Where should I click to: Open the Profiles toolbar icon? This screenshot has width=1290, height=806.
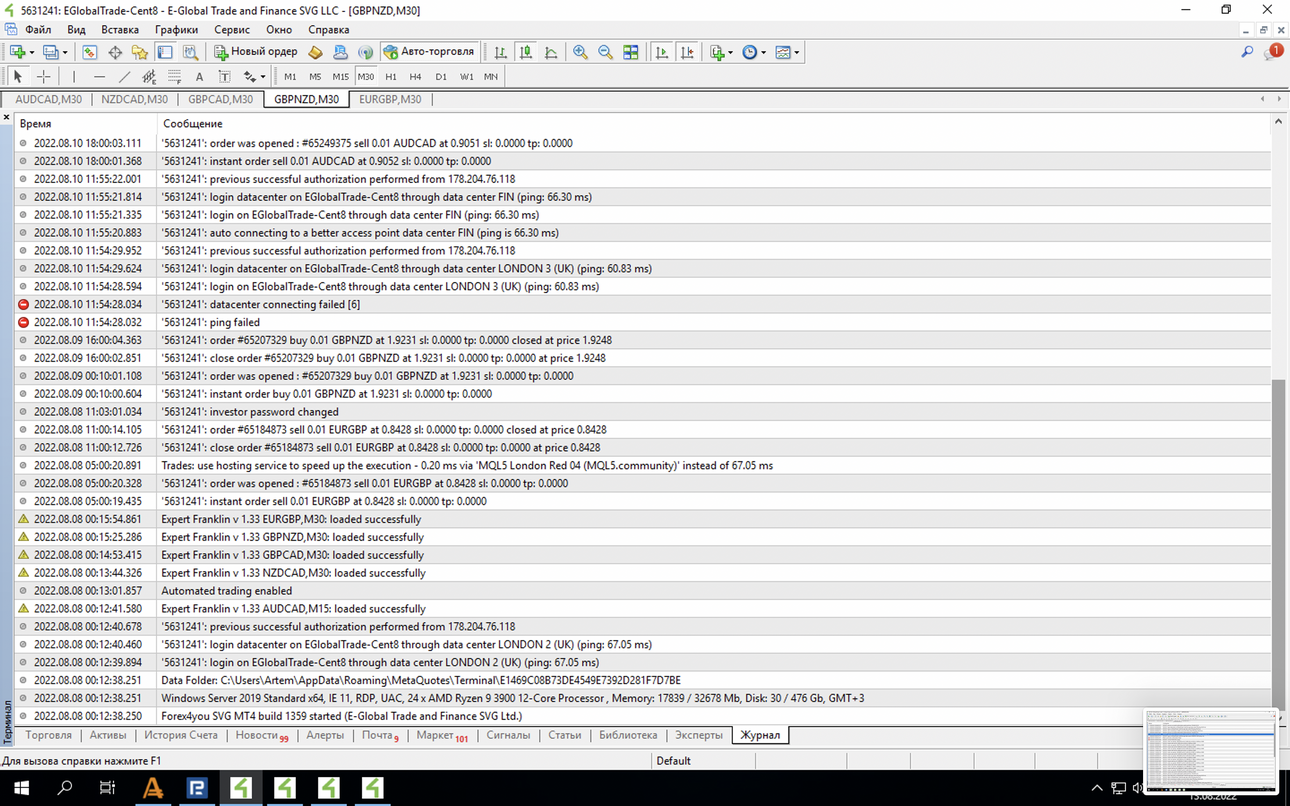coord(51,52)
